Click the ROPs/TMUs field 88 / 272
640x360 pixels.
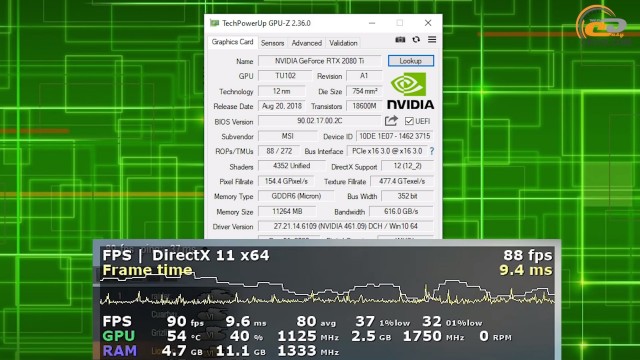279,151
